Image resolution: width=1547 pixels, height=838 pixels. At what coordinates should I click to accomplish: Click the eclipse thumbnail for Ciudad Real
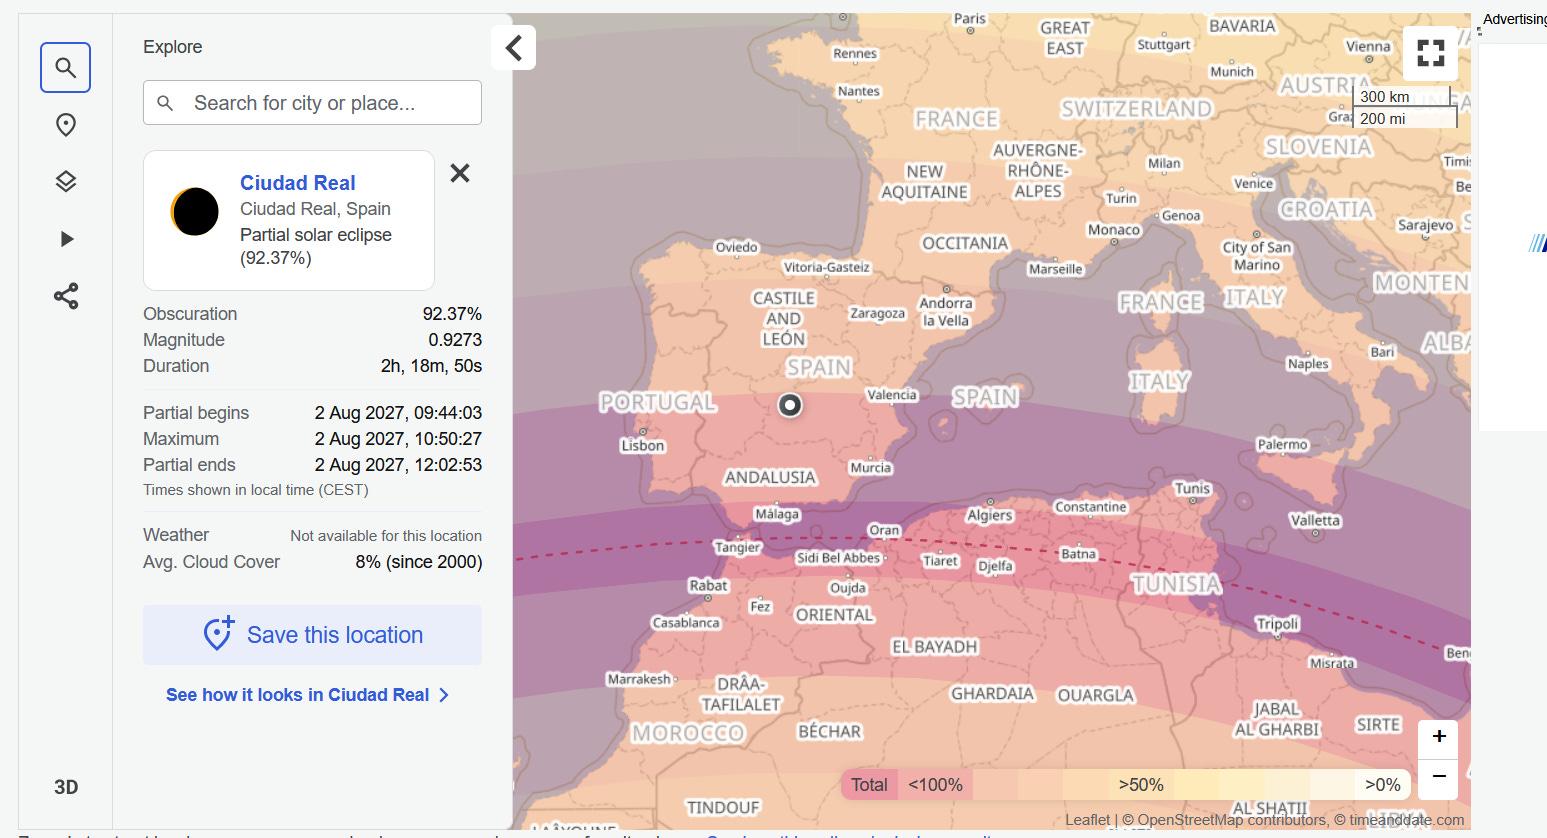[195, 211]
